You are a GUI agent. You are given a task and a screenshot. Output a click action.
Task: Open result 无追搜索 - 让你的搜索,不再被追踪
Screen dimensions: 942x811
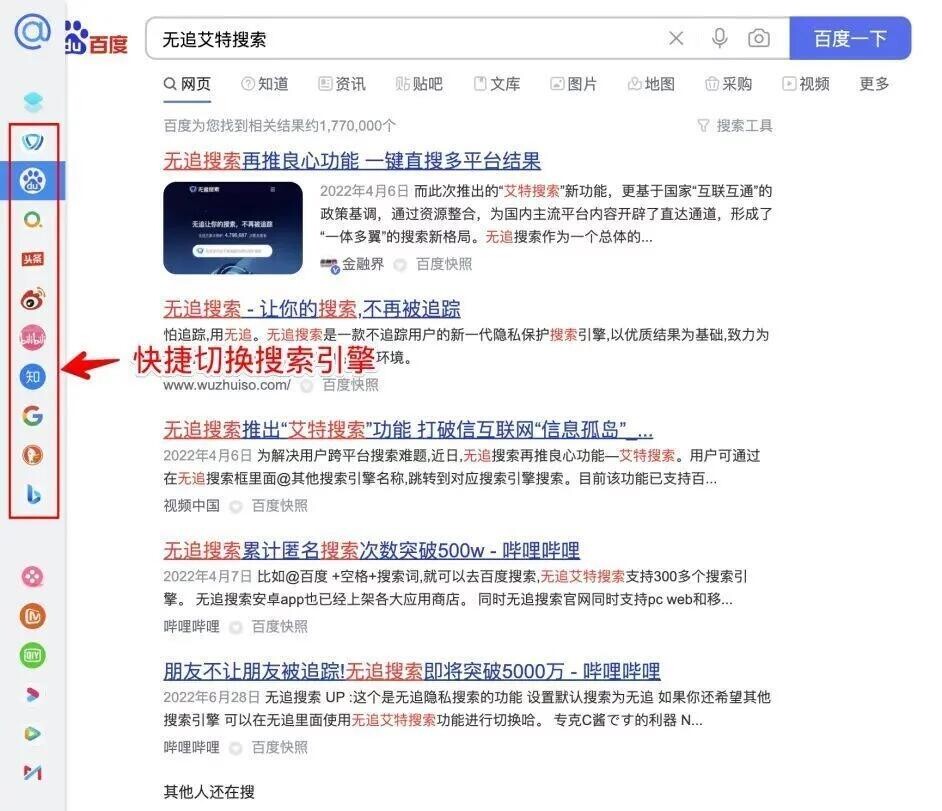[x=312, y=309]
